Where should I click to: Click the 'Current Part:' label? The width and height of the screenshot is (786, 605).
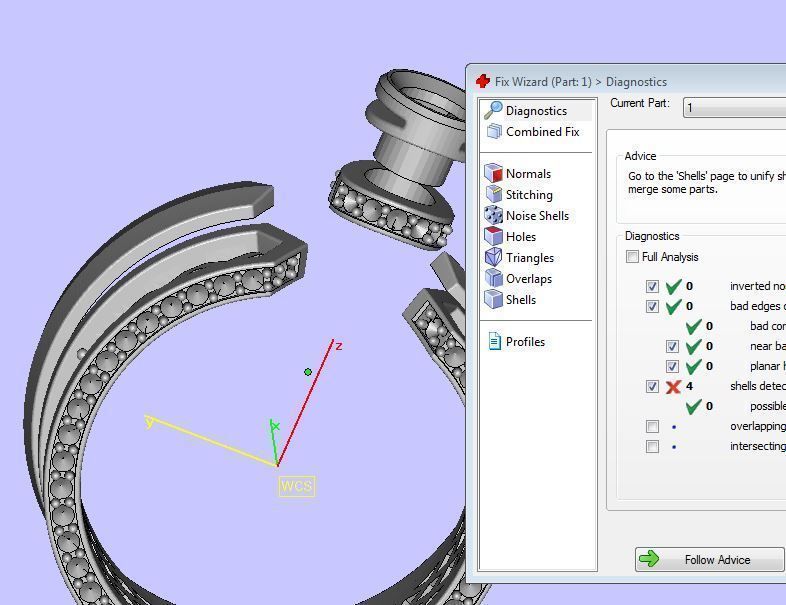pos(640,103)
